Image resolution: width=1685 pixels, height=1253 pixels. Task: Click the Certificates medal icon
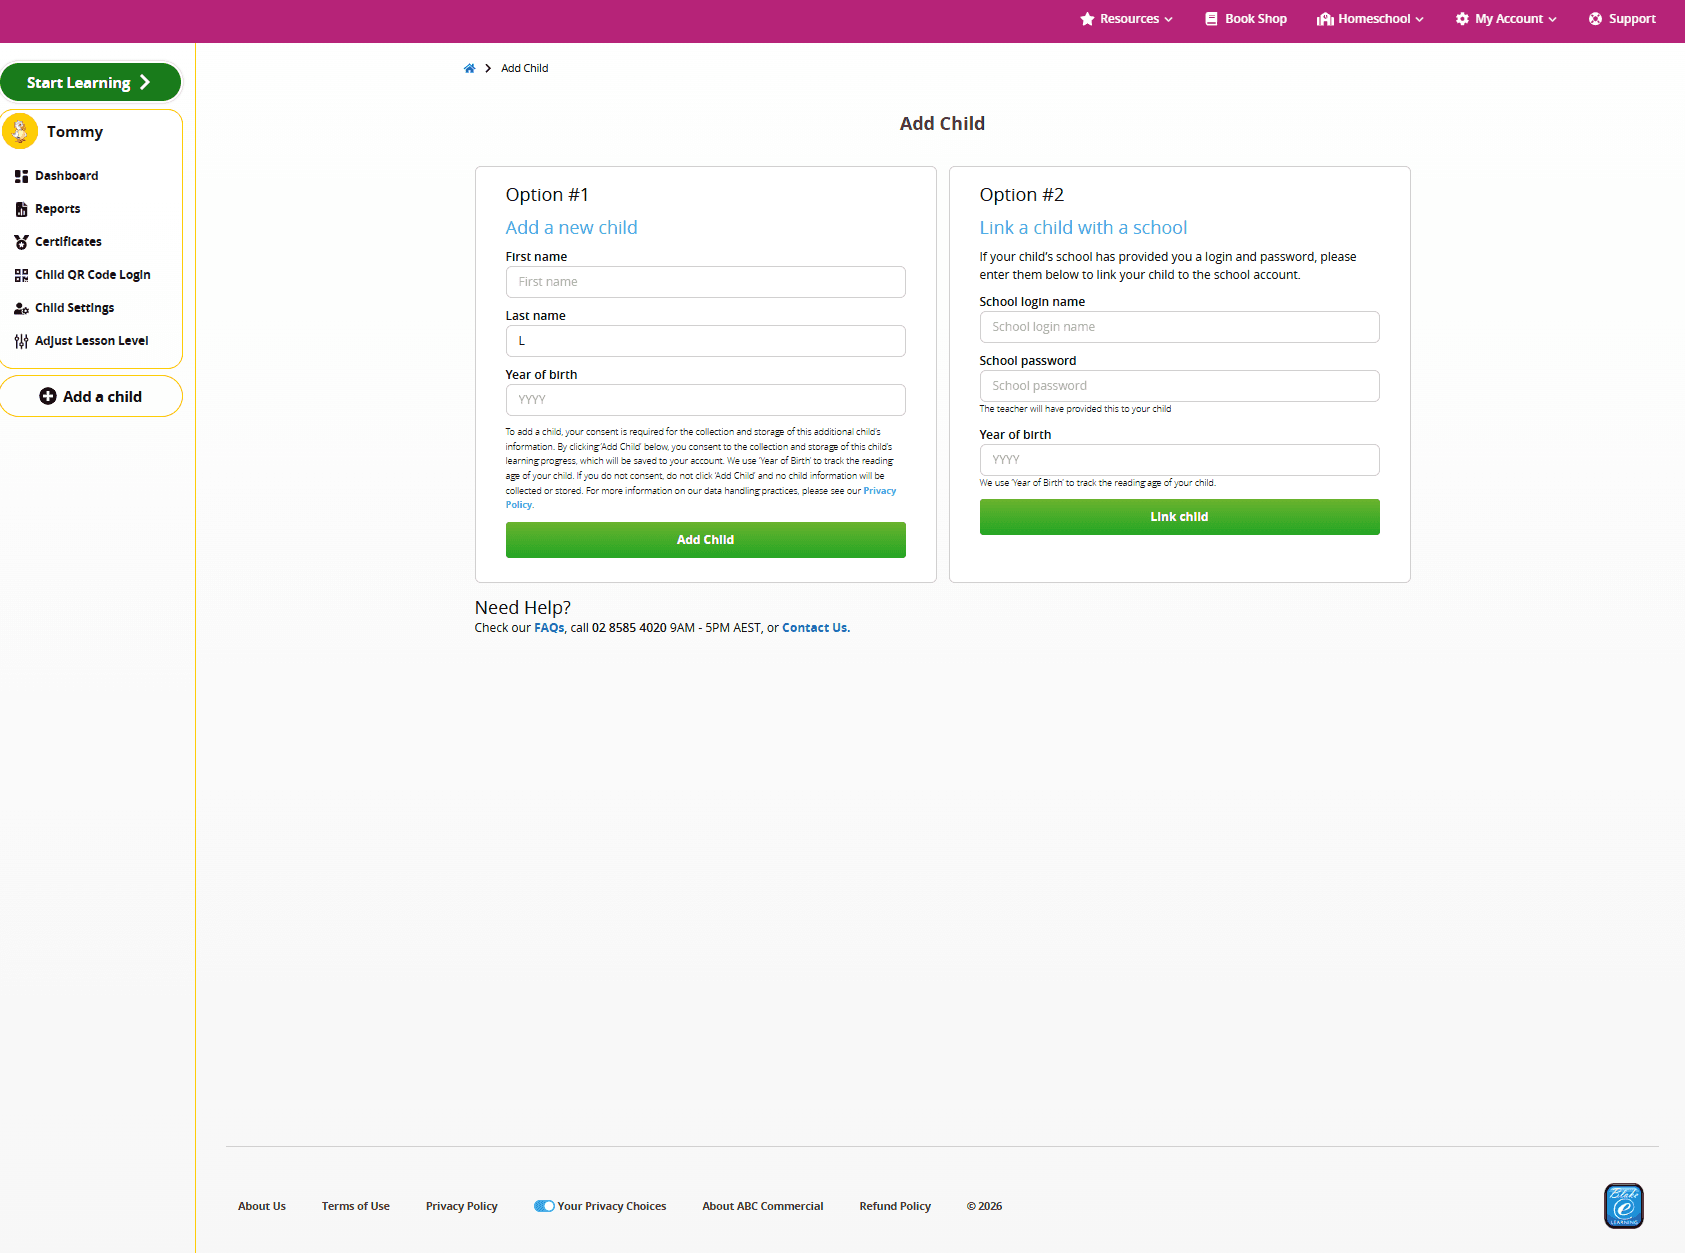click(21, 242)
